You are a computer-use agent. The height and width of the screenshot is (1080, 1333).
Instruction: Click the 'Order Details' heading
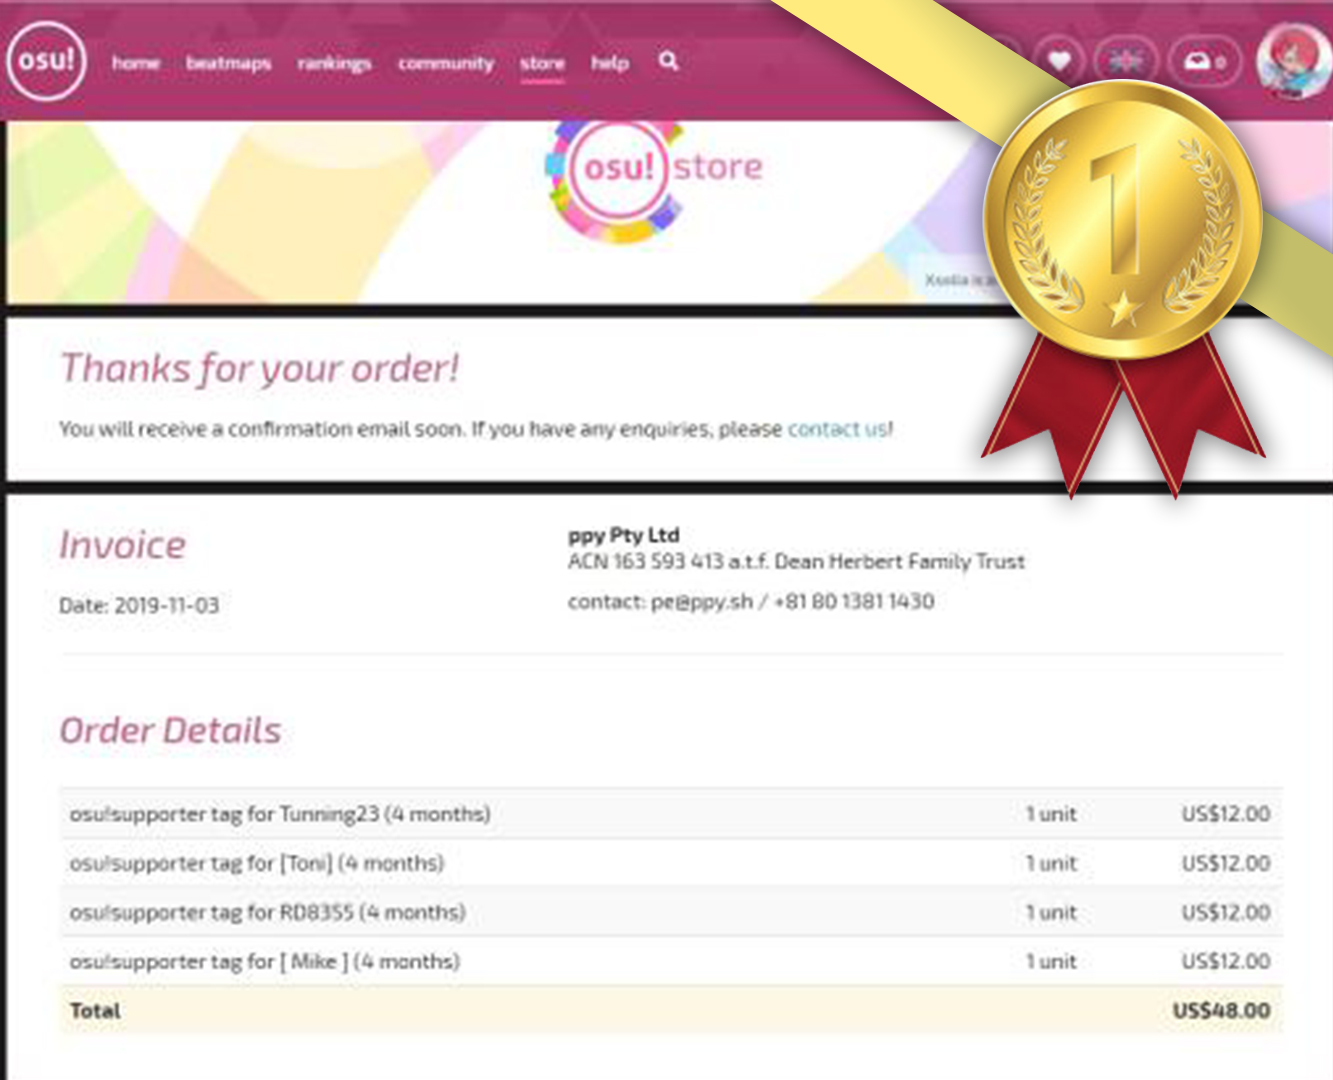click(x=171, y=730)
